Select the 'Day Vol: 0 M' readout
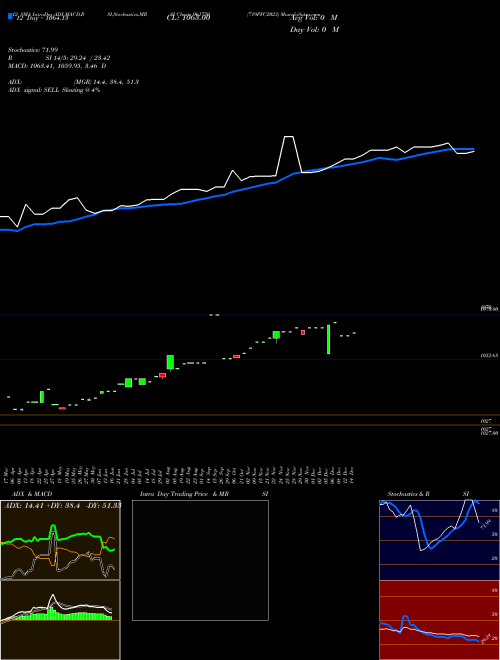This screenshot has height=660, width=500. [x=314, y=30]
